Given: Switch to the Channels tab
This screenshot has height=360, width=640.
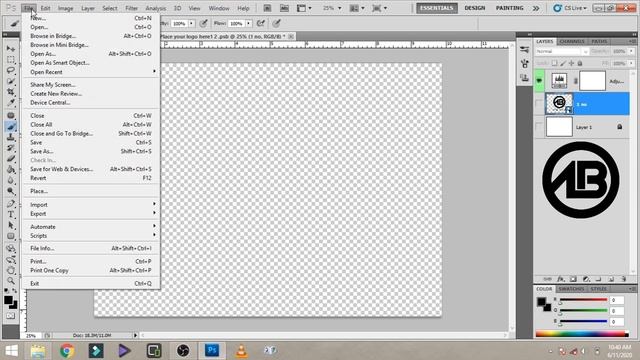Looking at the screenshot, I should click(572, 42).
